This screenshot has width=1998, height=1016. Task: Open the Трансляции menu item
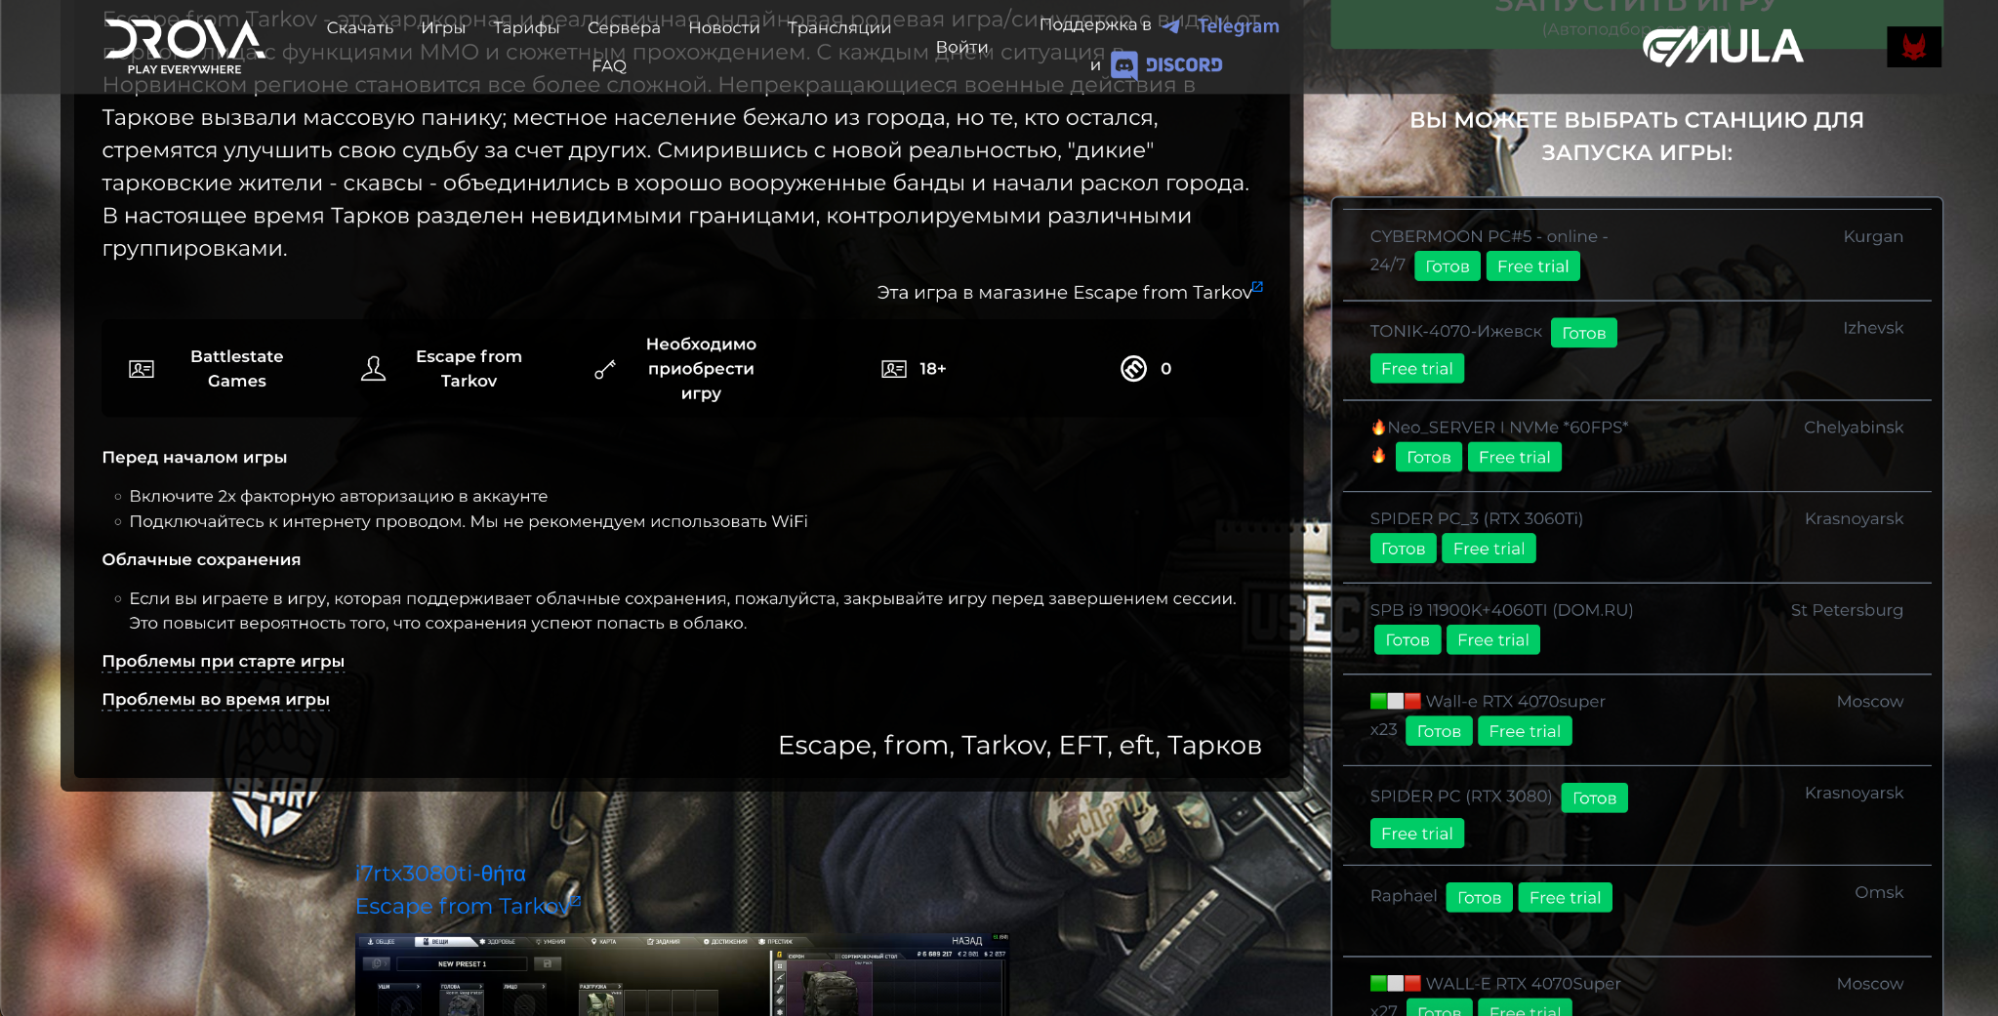(839, 28)
